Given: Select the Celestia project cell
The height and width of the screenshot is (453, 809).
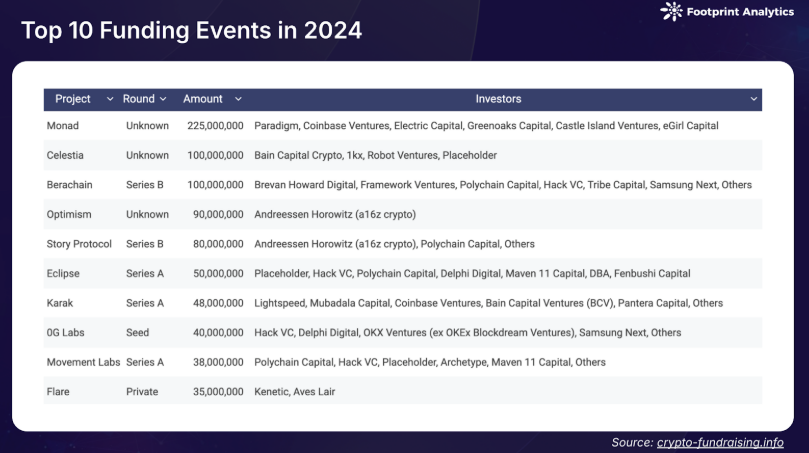Looking at the screenshot, I should point(65,155).
